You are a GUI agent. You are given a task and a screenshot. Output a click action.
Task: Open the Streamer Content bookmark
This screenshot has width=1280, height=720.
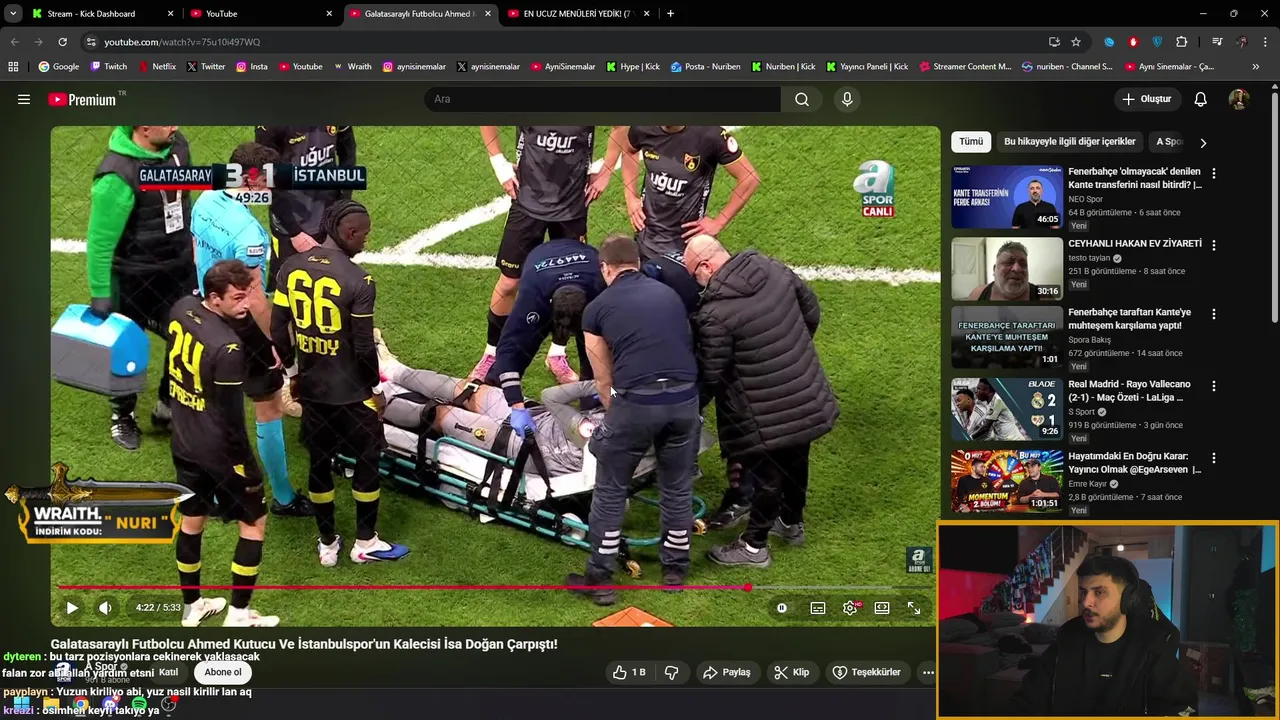pos(965,67)
